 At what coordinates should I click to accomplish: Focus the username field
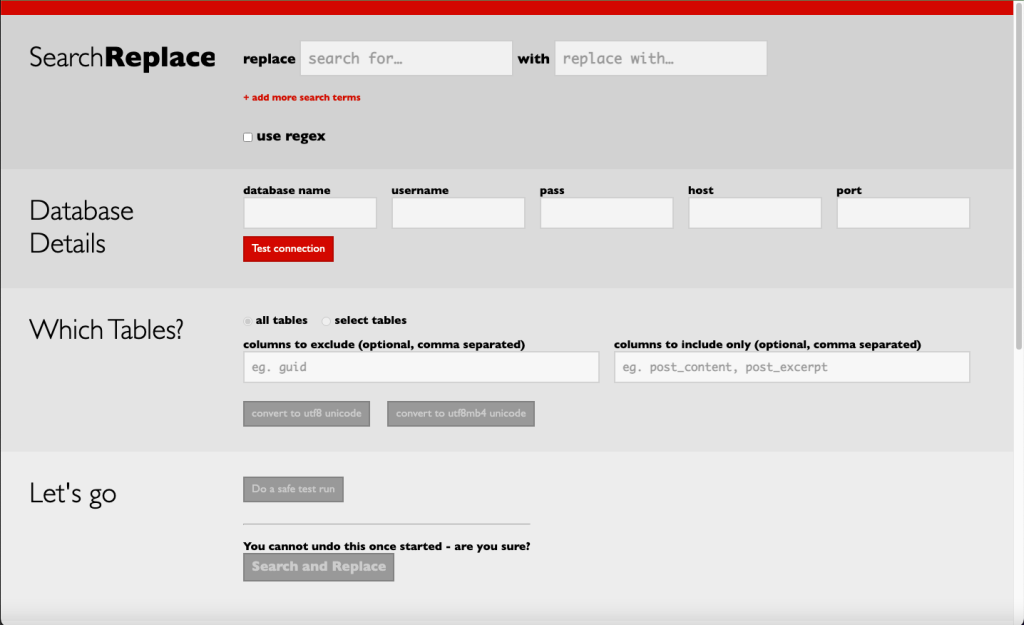[458, 213]
